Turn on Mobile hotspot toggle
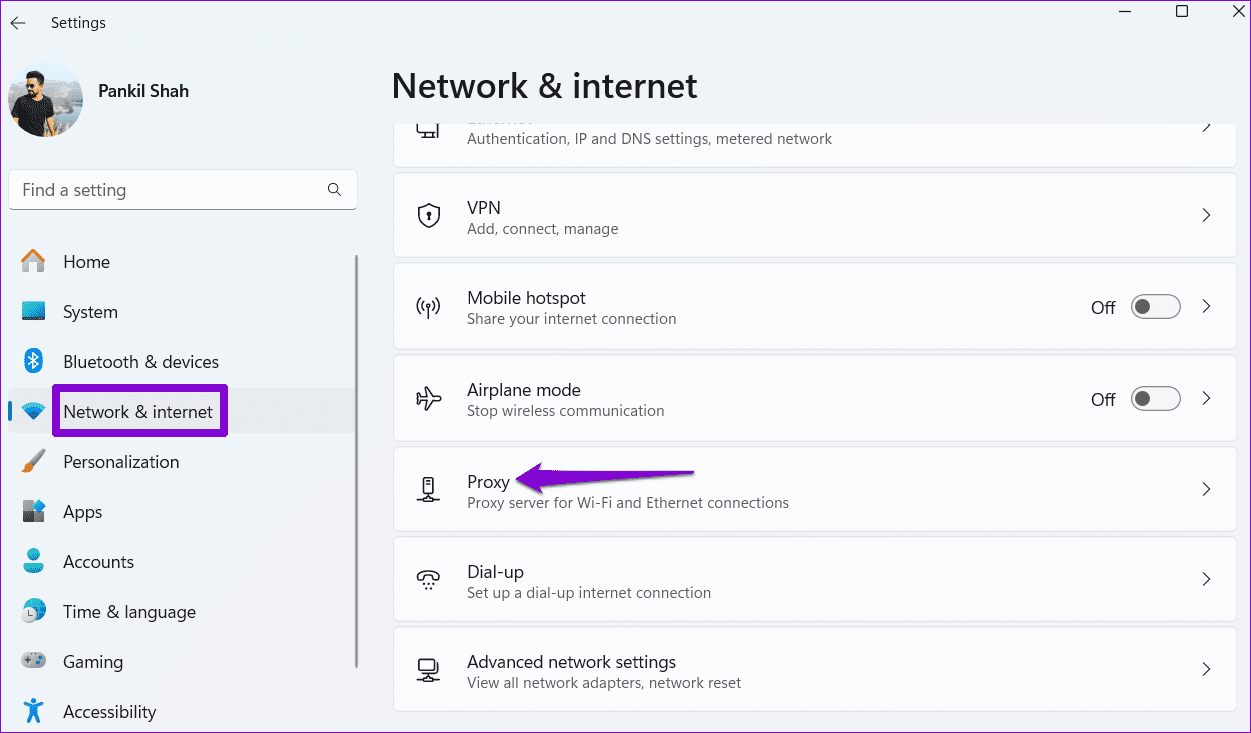The width and height of the screenshot is (1251, 733). click(1155, 307)
